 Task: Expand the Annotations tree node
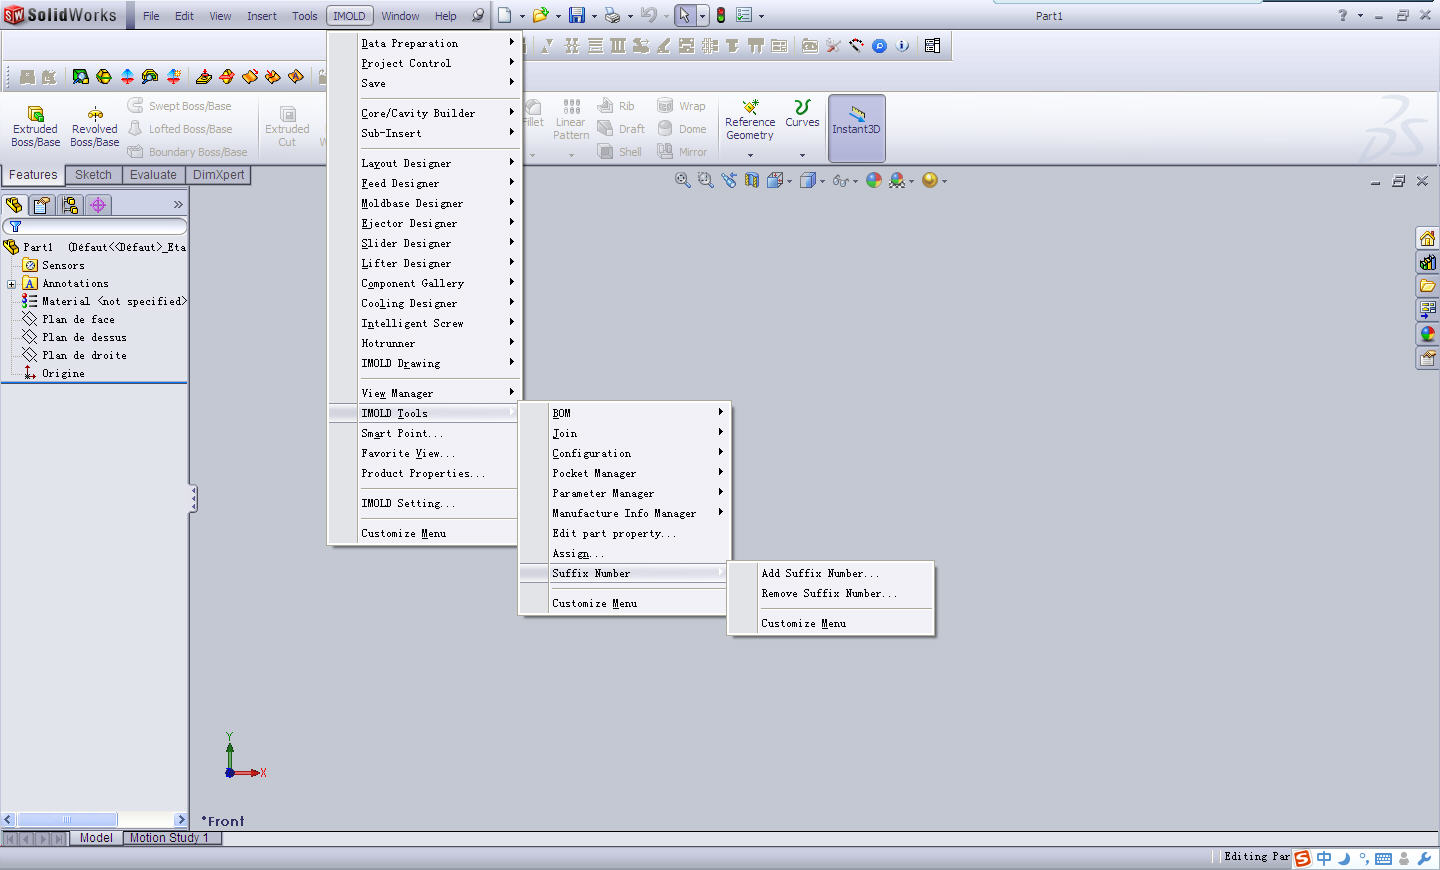11,284
